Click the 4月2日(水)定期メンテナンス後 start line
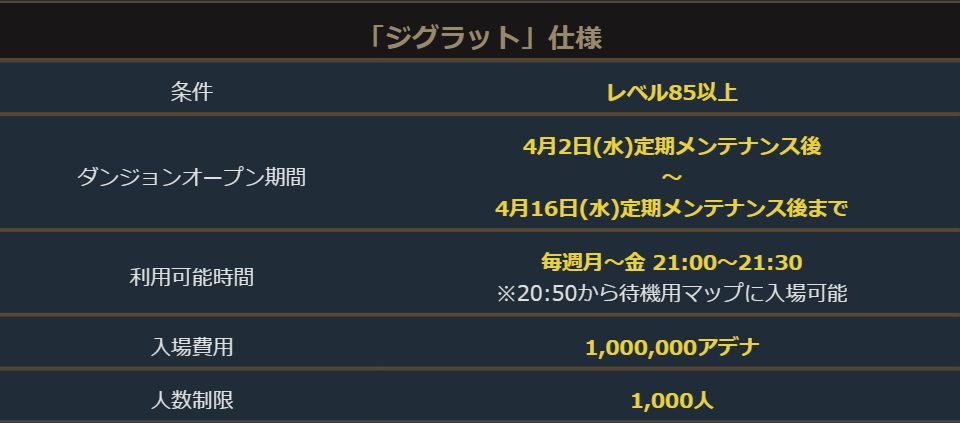This screenshot has height=423, width=960. [x=672, y=146]
